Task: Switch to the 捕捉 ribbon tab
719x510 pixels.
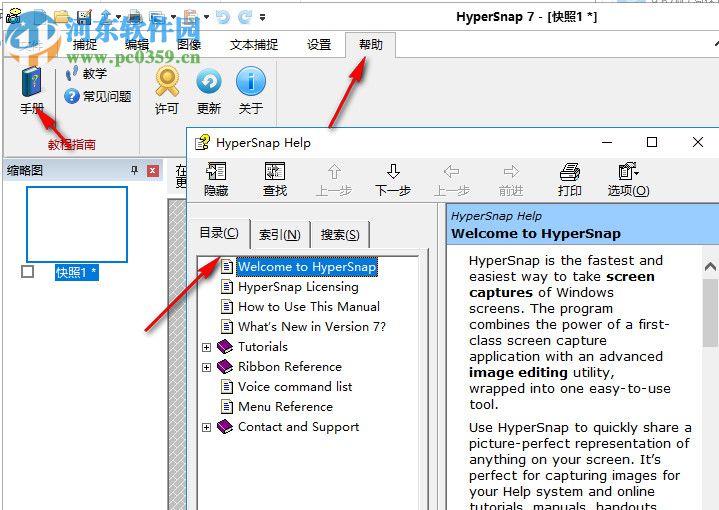Action: [85, 44]
